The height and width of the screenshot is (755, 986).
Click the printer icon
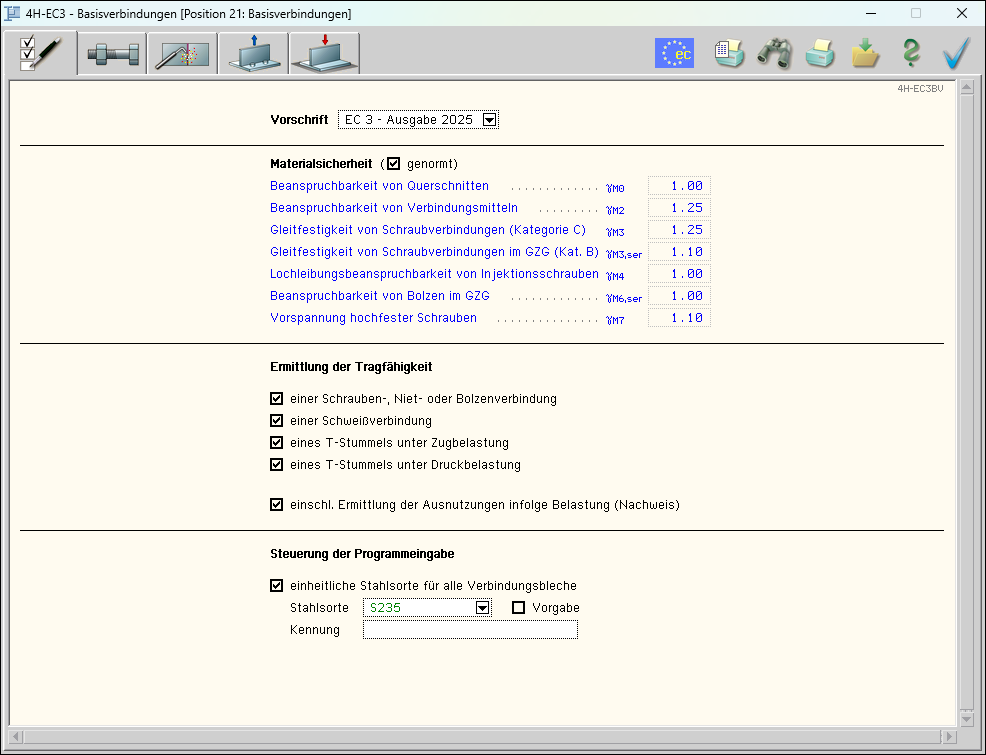coord(821,53)
